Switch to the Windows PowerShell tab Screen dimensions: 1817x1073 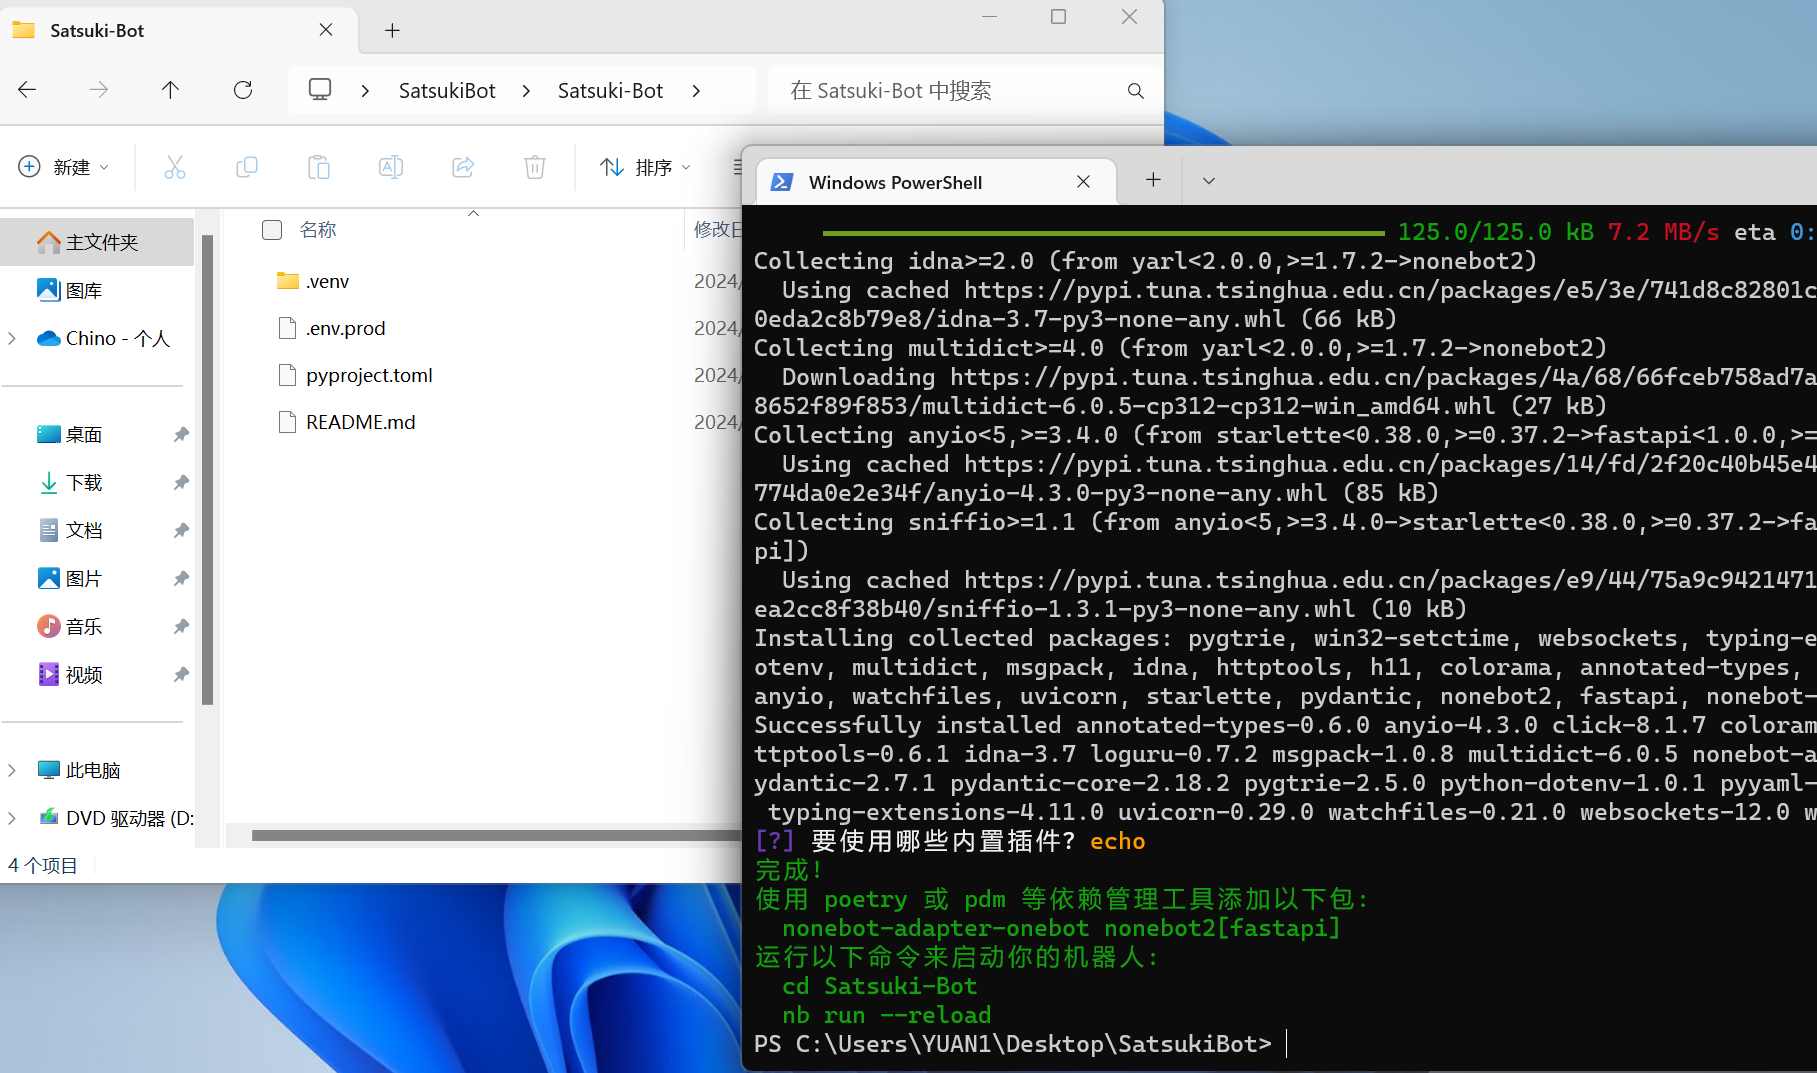pyautogui.click(x=935, y=182)
